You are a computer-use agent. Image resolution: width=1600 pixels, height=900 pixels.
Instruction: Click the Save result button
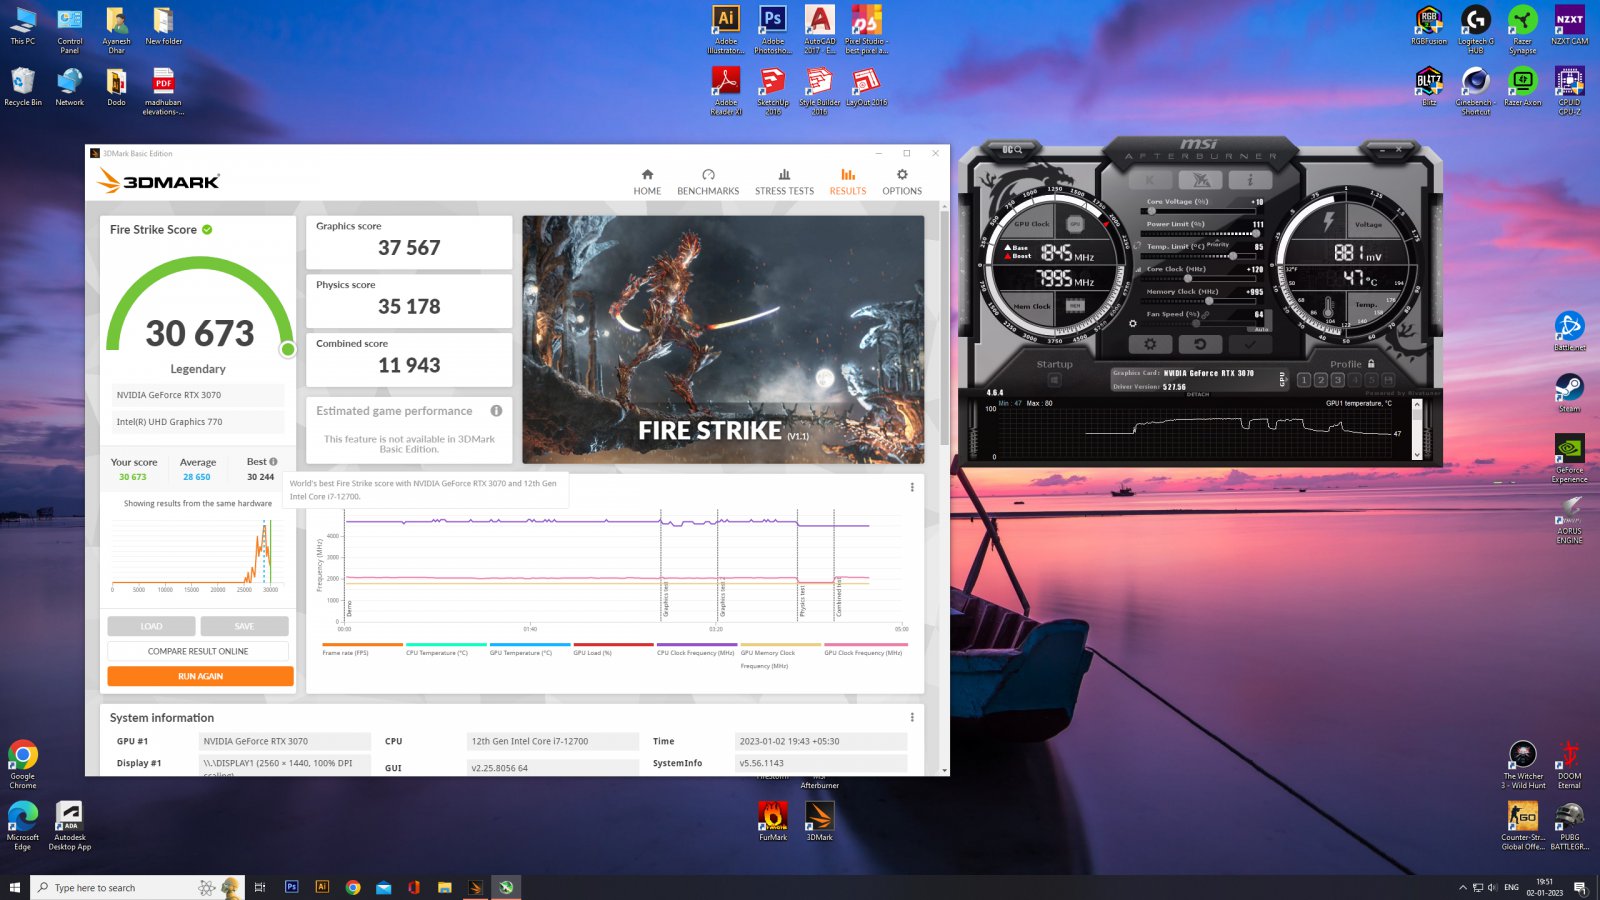tap(244, 626)
